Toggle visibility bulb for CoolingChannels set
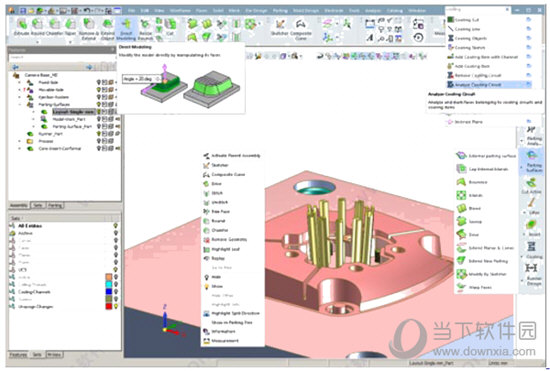 pyautogui.click(x=115, y=292)
